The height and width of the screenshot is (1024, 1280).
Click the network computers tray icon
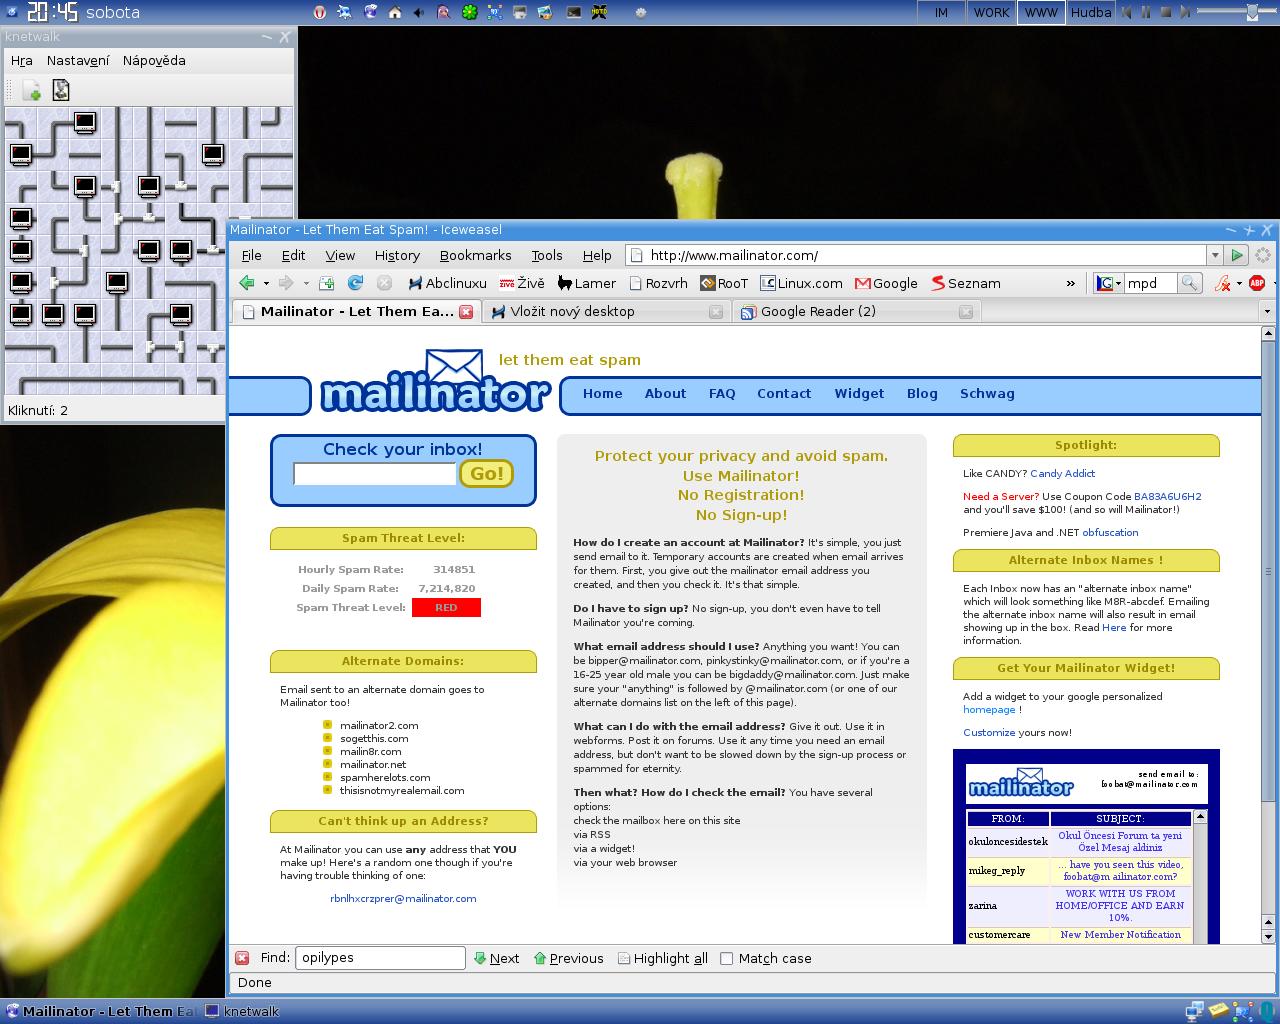coord(1196,1011)
